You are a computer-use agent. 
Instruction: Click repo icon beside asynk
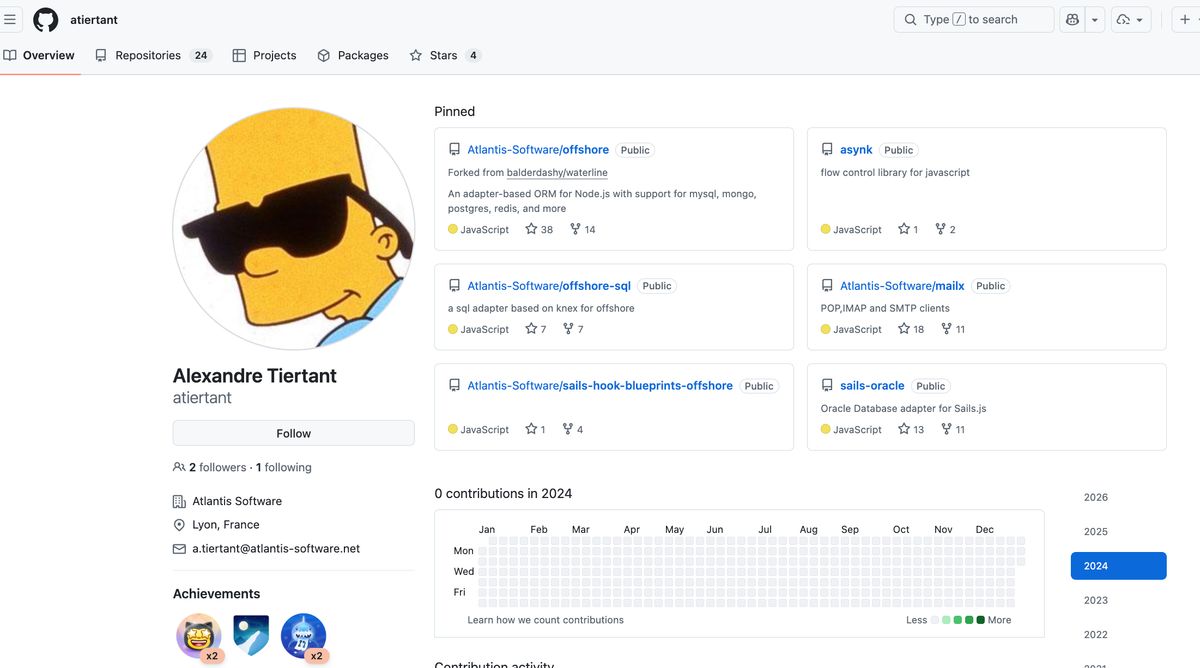click(827, 150)
